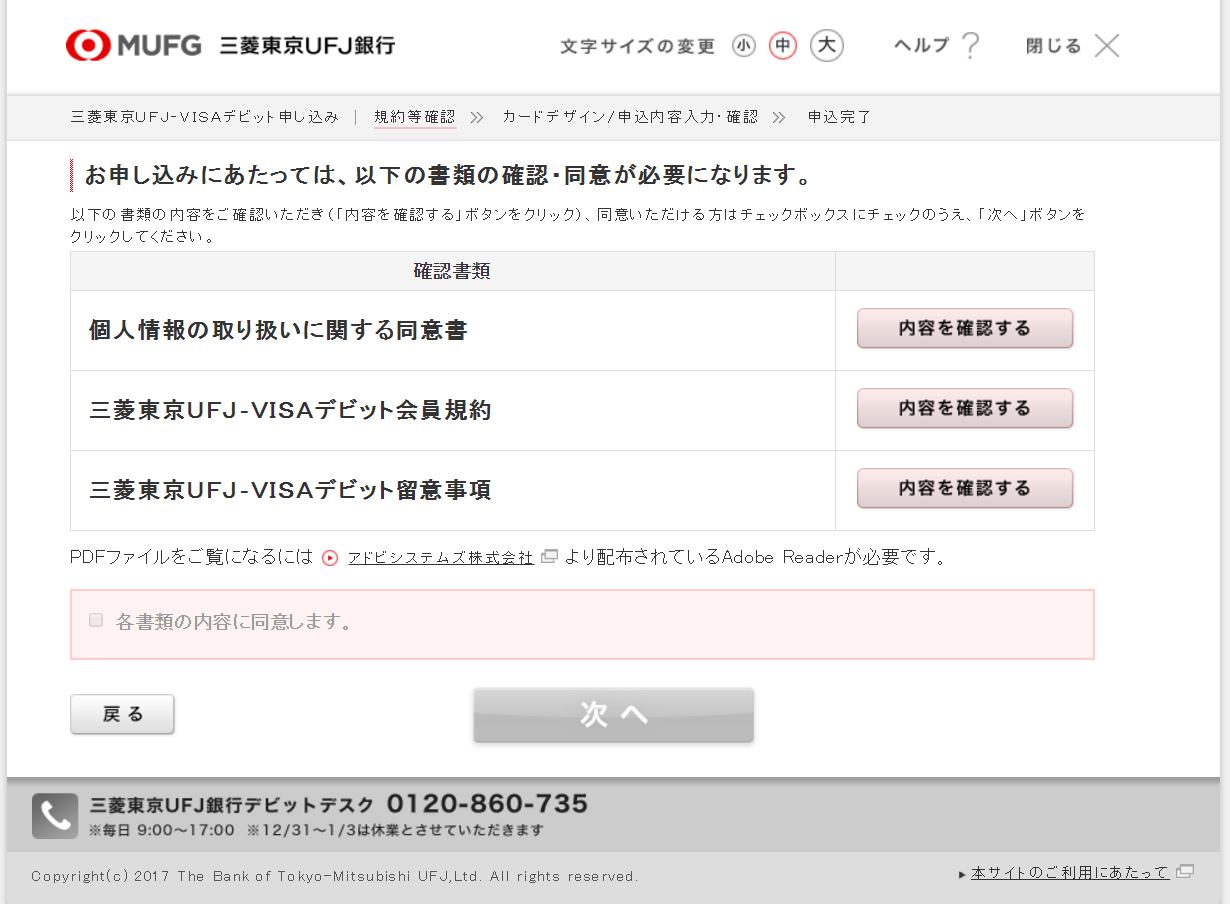
Task: Open 本サイトのご利用にあたって link
Action: [x=1070, y=873]
